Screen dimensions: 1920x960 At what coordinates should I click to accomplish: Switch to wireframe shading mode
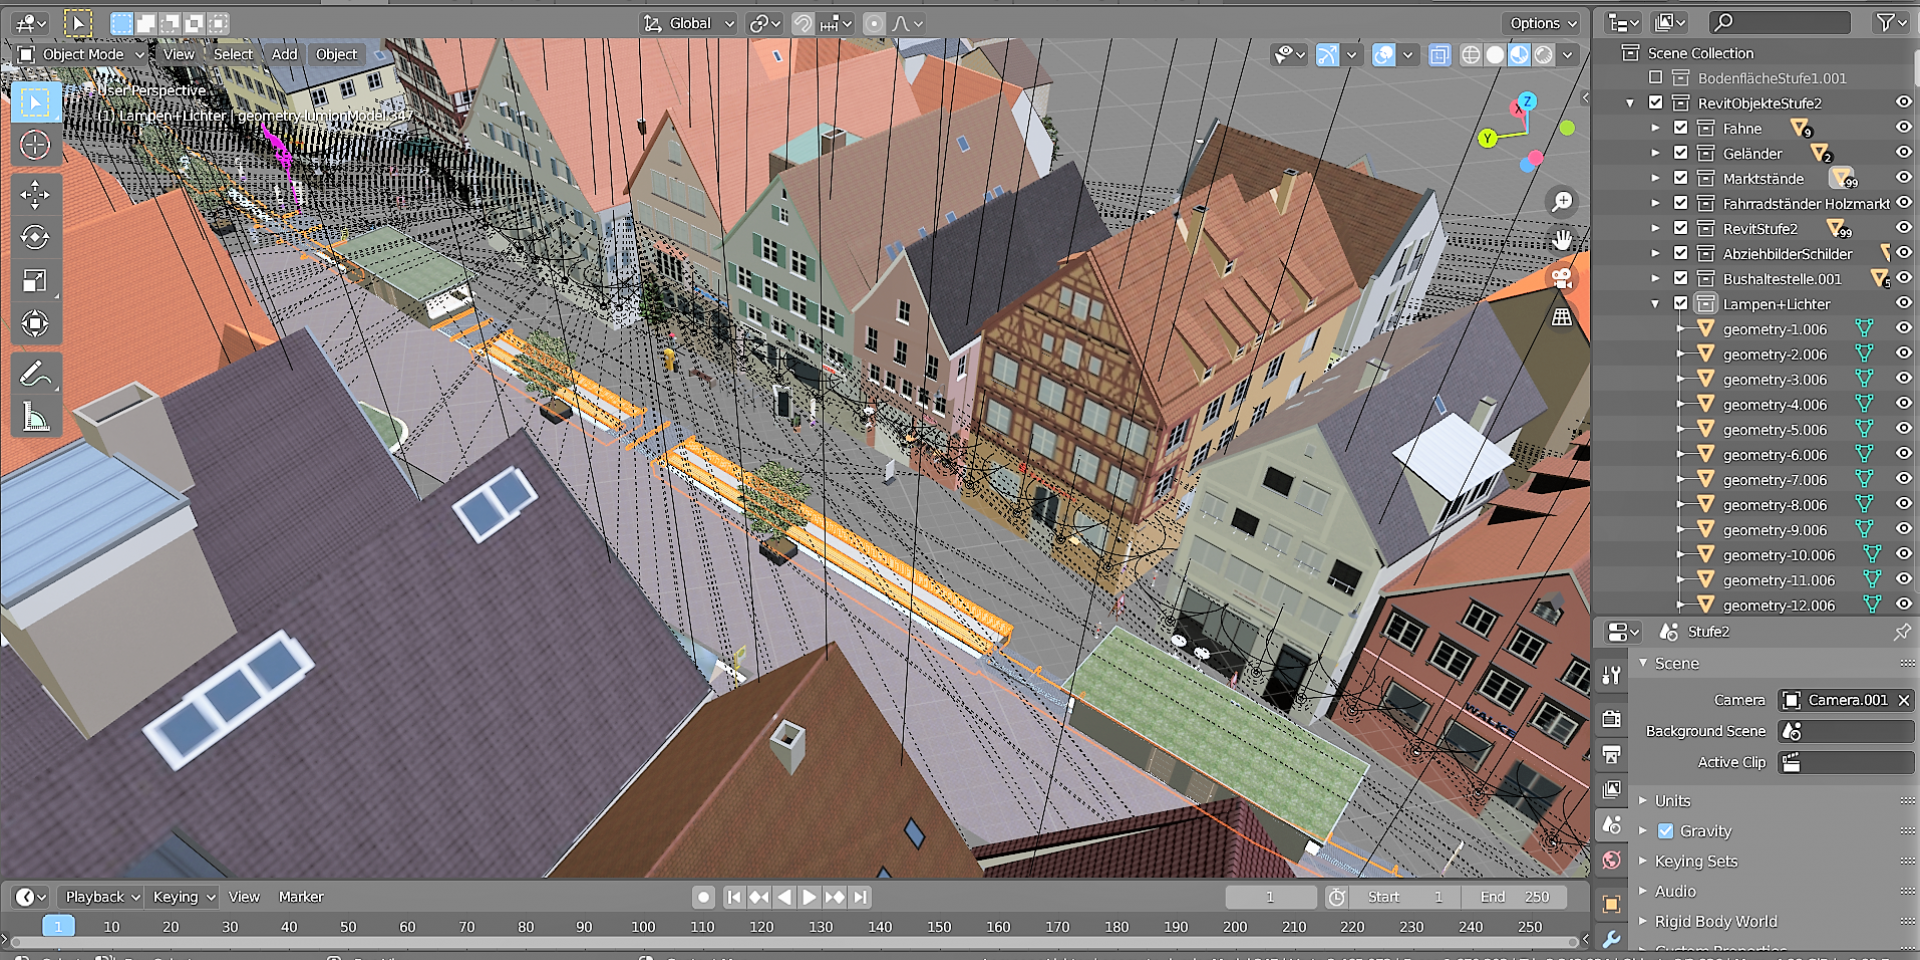[1471, 55]
